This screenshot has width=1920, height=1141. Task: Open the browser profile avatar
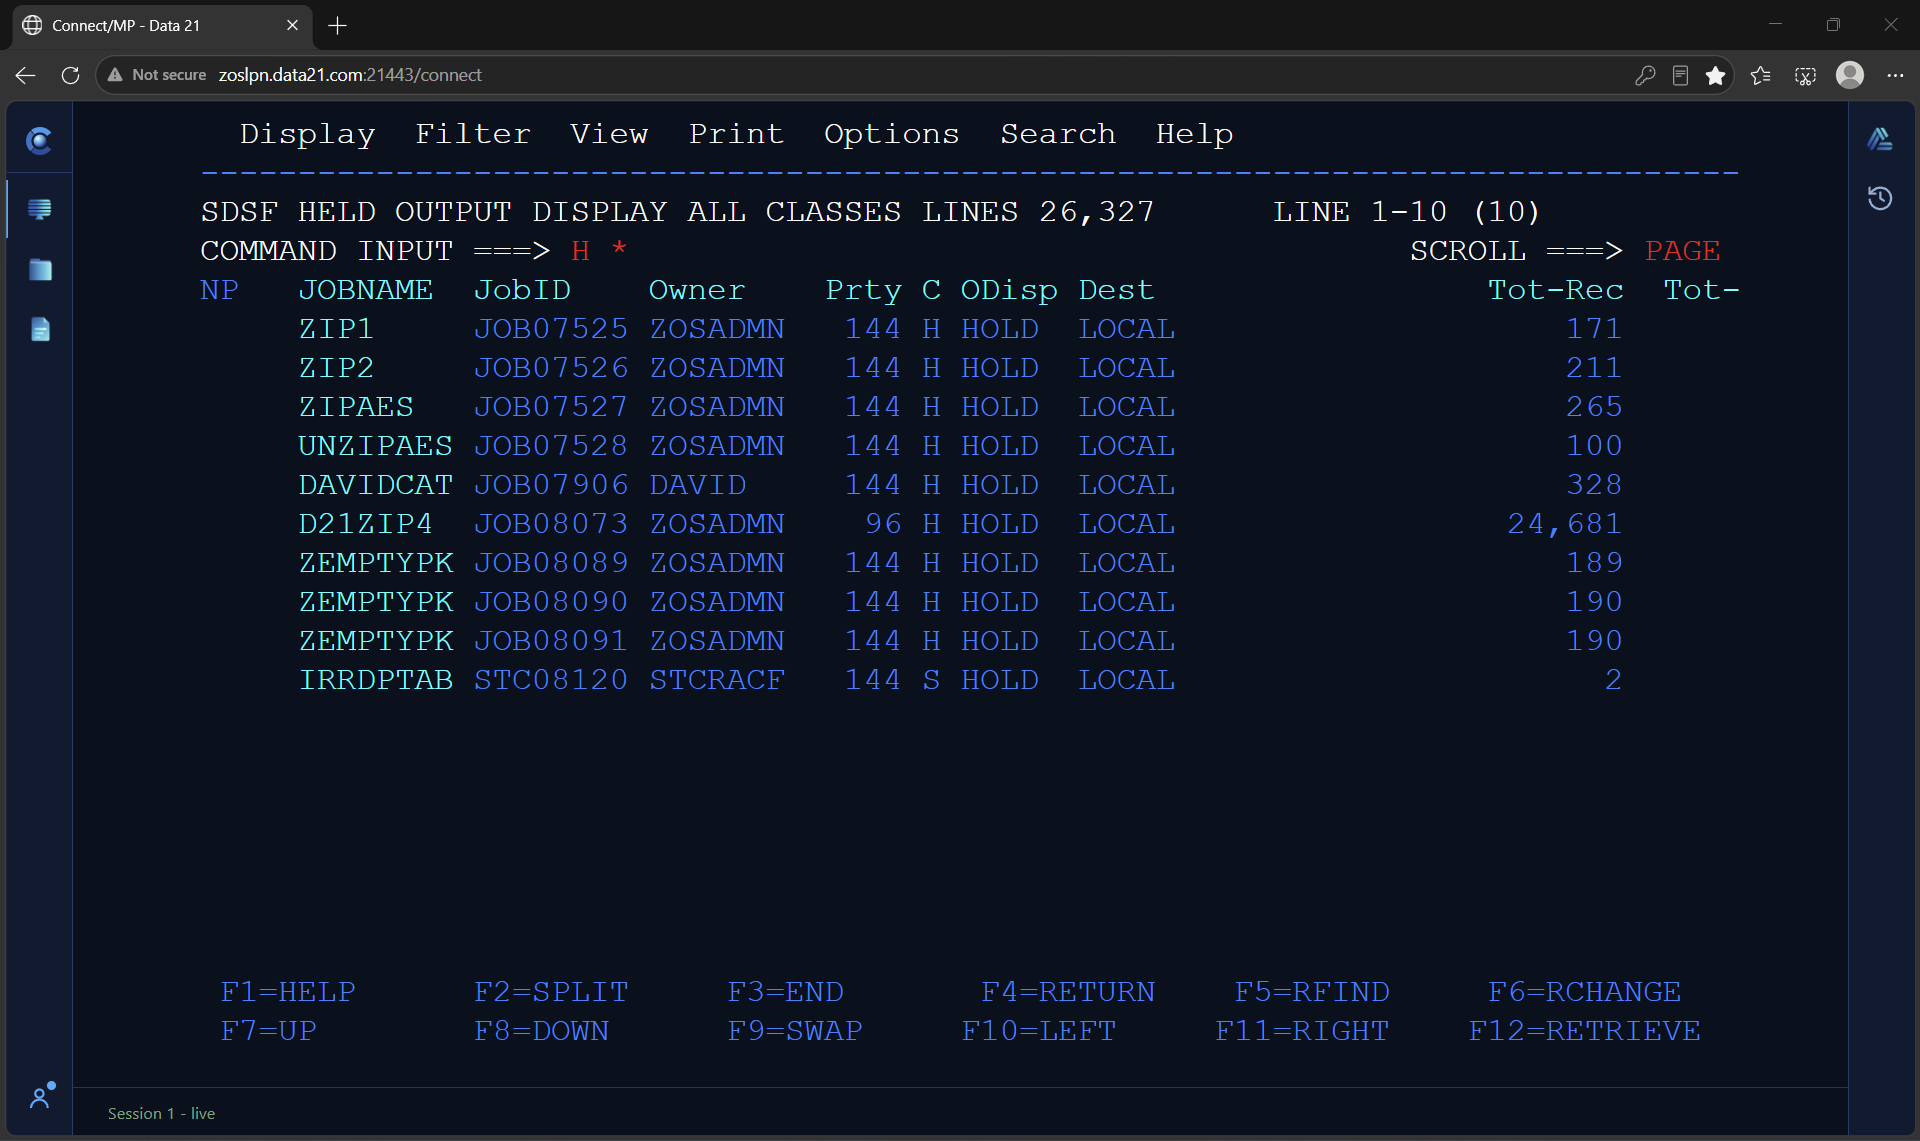[1850, 75]
